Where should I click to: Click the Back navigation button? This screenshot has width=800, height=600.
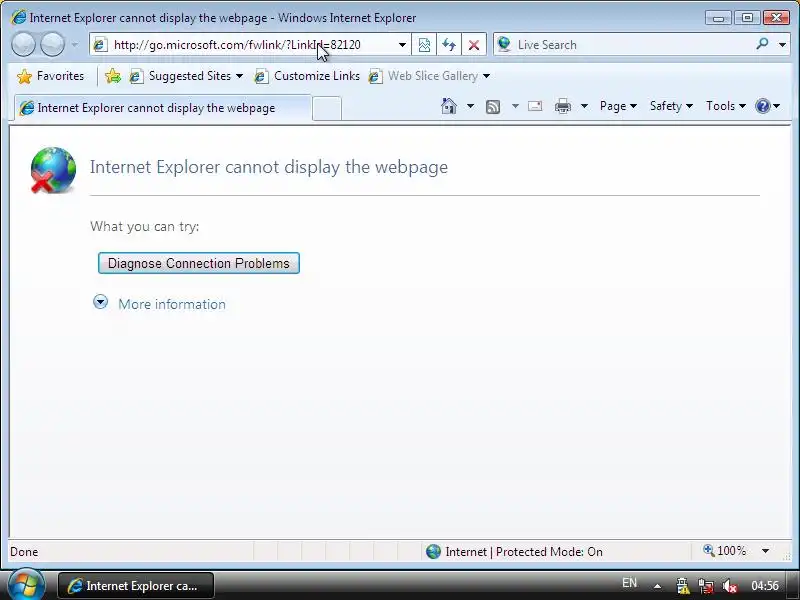pyautogui.click(x=23, y=44)
